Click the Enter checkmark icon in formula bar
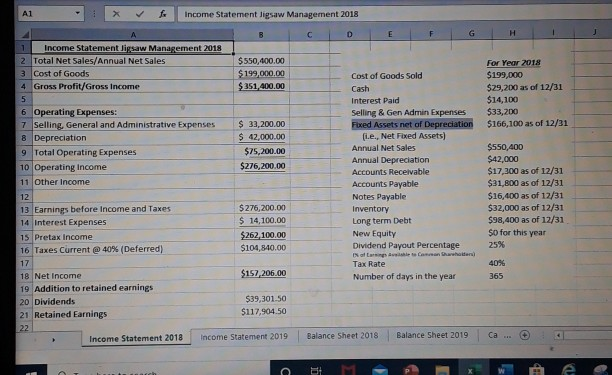 click(139, 14)
